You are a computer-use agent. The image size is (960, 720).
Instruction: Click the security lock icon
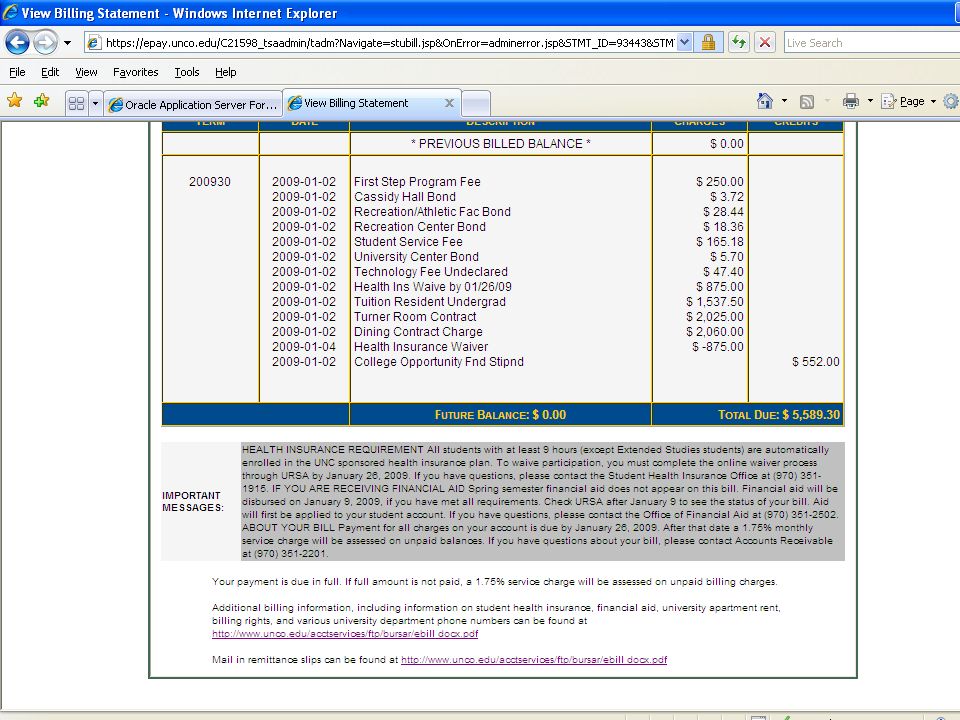tap(708, 42)
